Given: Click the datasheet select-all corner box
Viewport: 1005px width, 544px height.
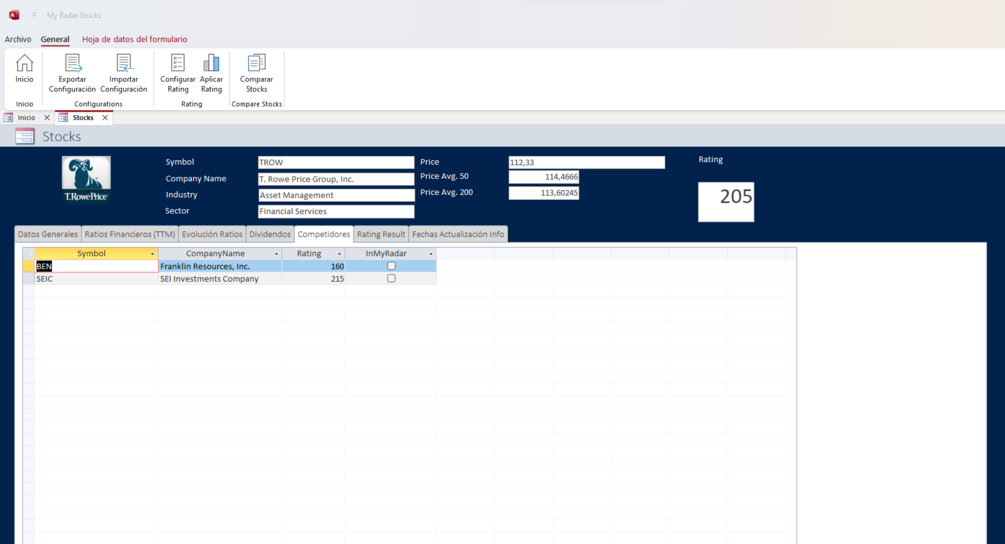Looking at the screenshot, I should [x=29, y=254].
